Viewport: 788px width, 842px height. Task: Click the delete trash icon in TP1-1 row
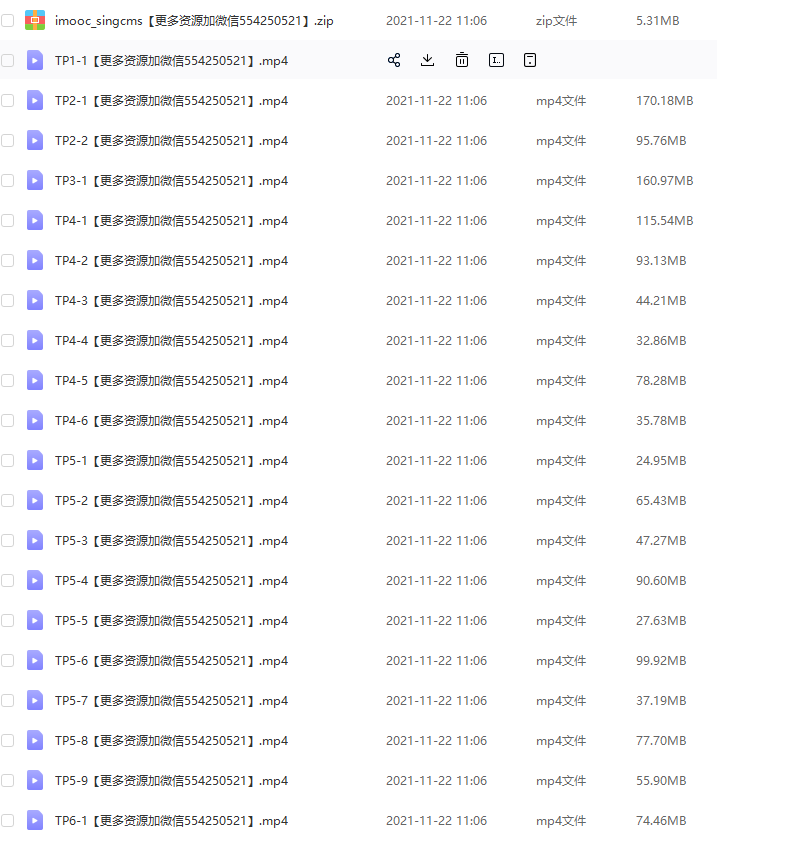point(462,60)
